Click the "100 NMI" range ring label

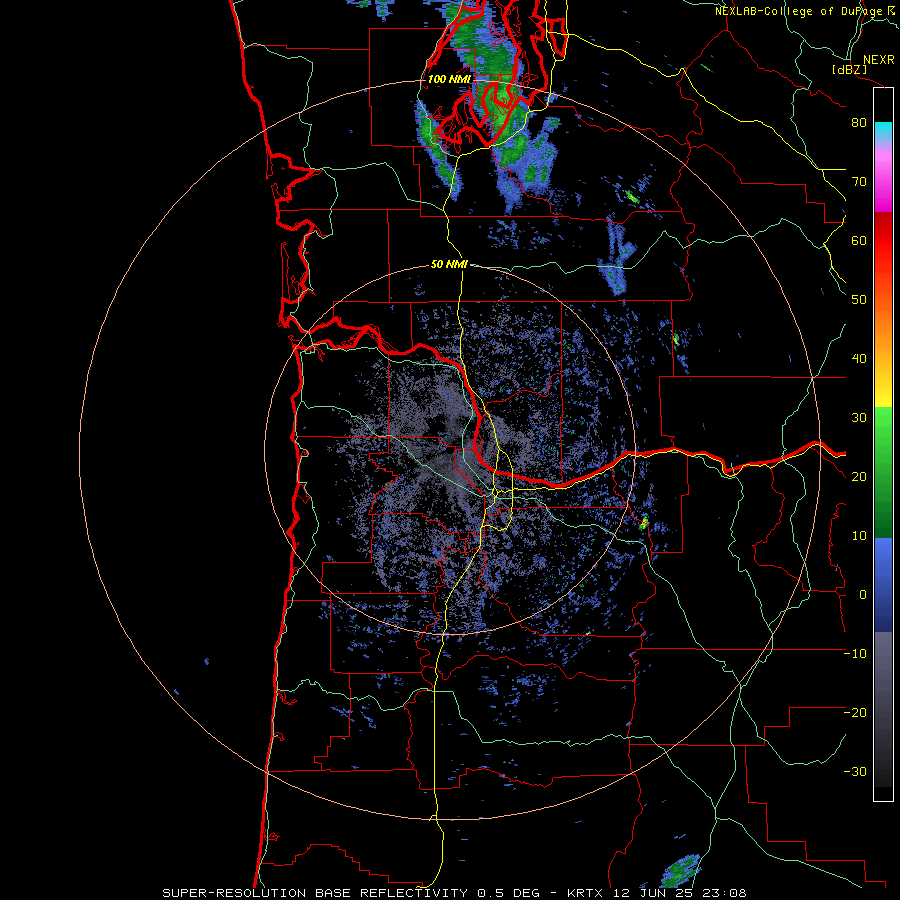[449, 79]
